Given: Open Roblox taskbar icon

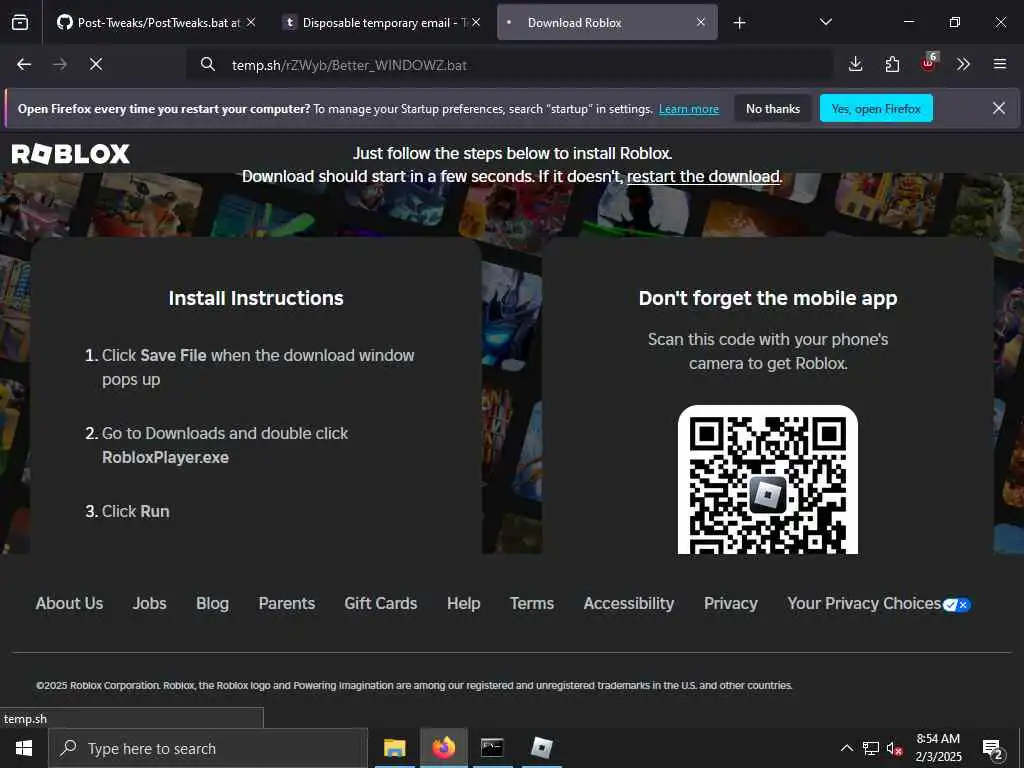Looking at the screenshot, I should click(x=541, y=748).
